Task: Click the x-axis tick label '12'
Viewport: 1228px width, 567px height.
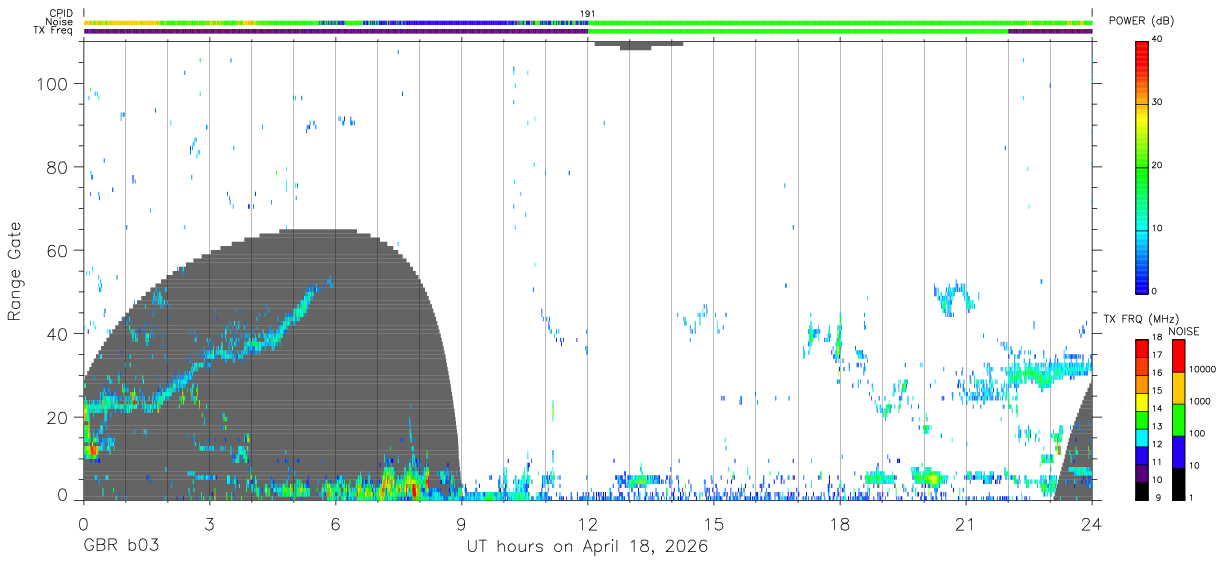Action: click(588, 524)
